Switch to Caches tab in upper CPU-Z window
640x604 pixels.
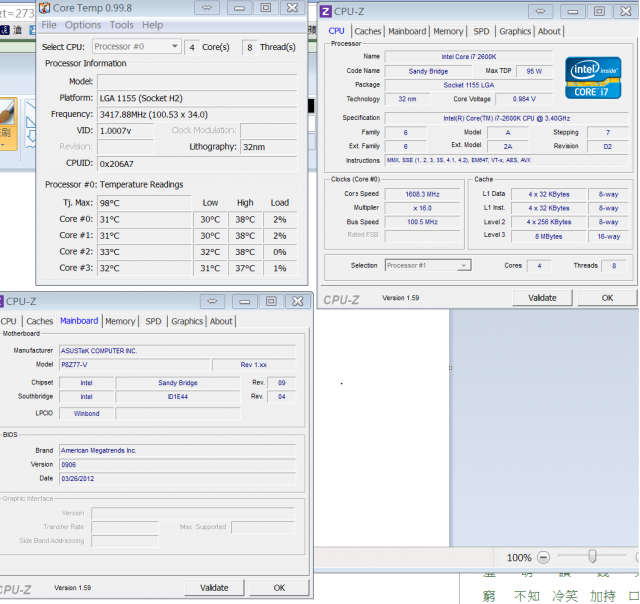(367, 31)
